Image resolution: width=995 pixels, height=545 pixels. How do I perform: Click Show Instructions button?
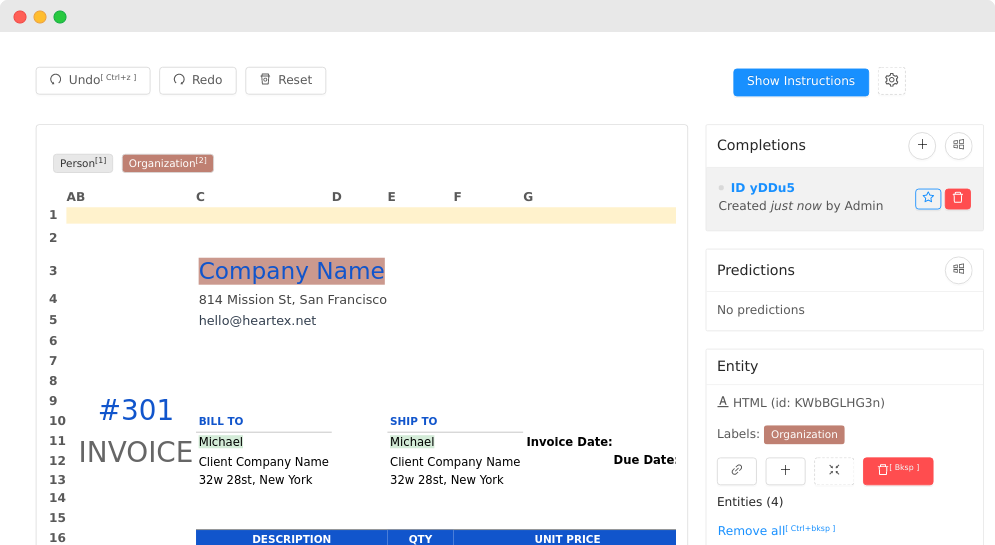800,82
